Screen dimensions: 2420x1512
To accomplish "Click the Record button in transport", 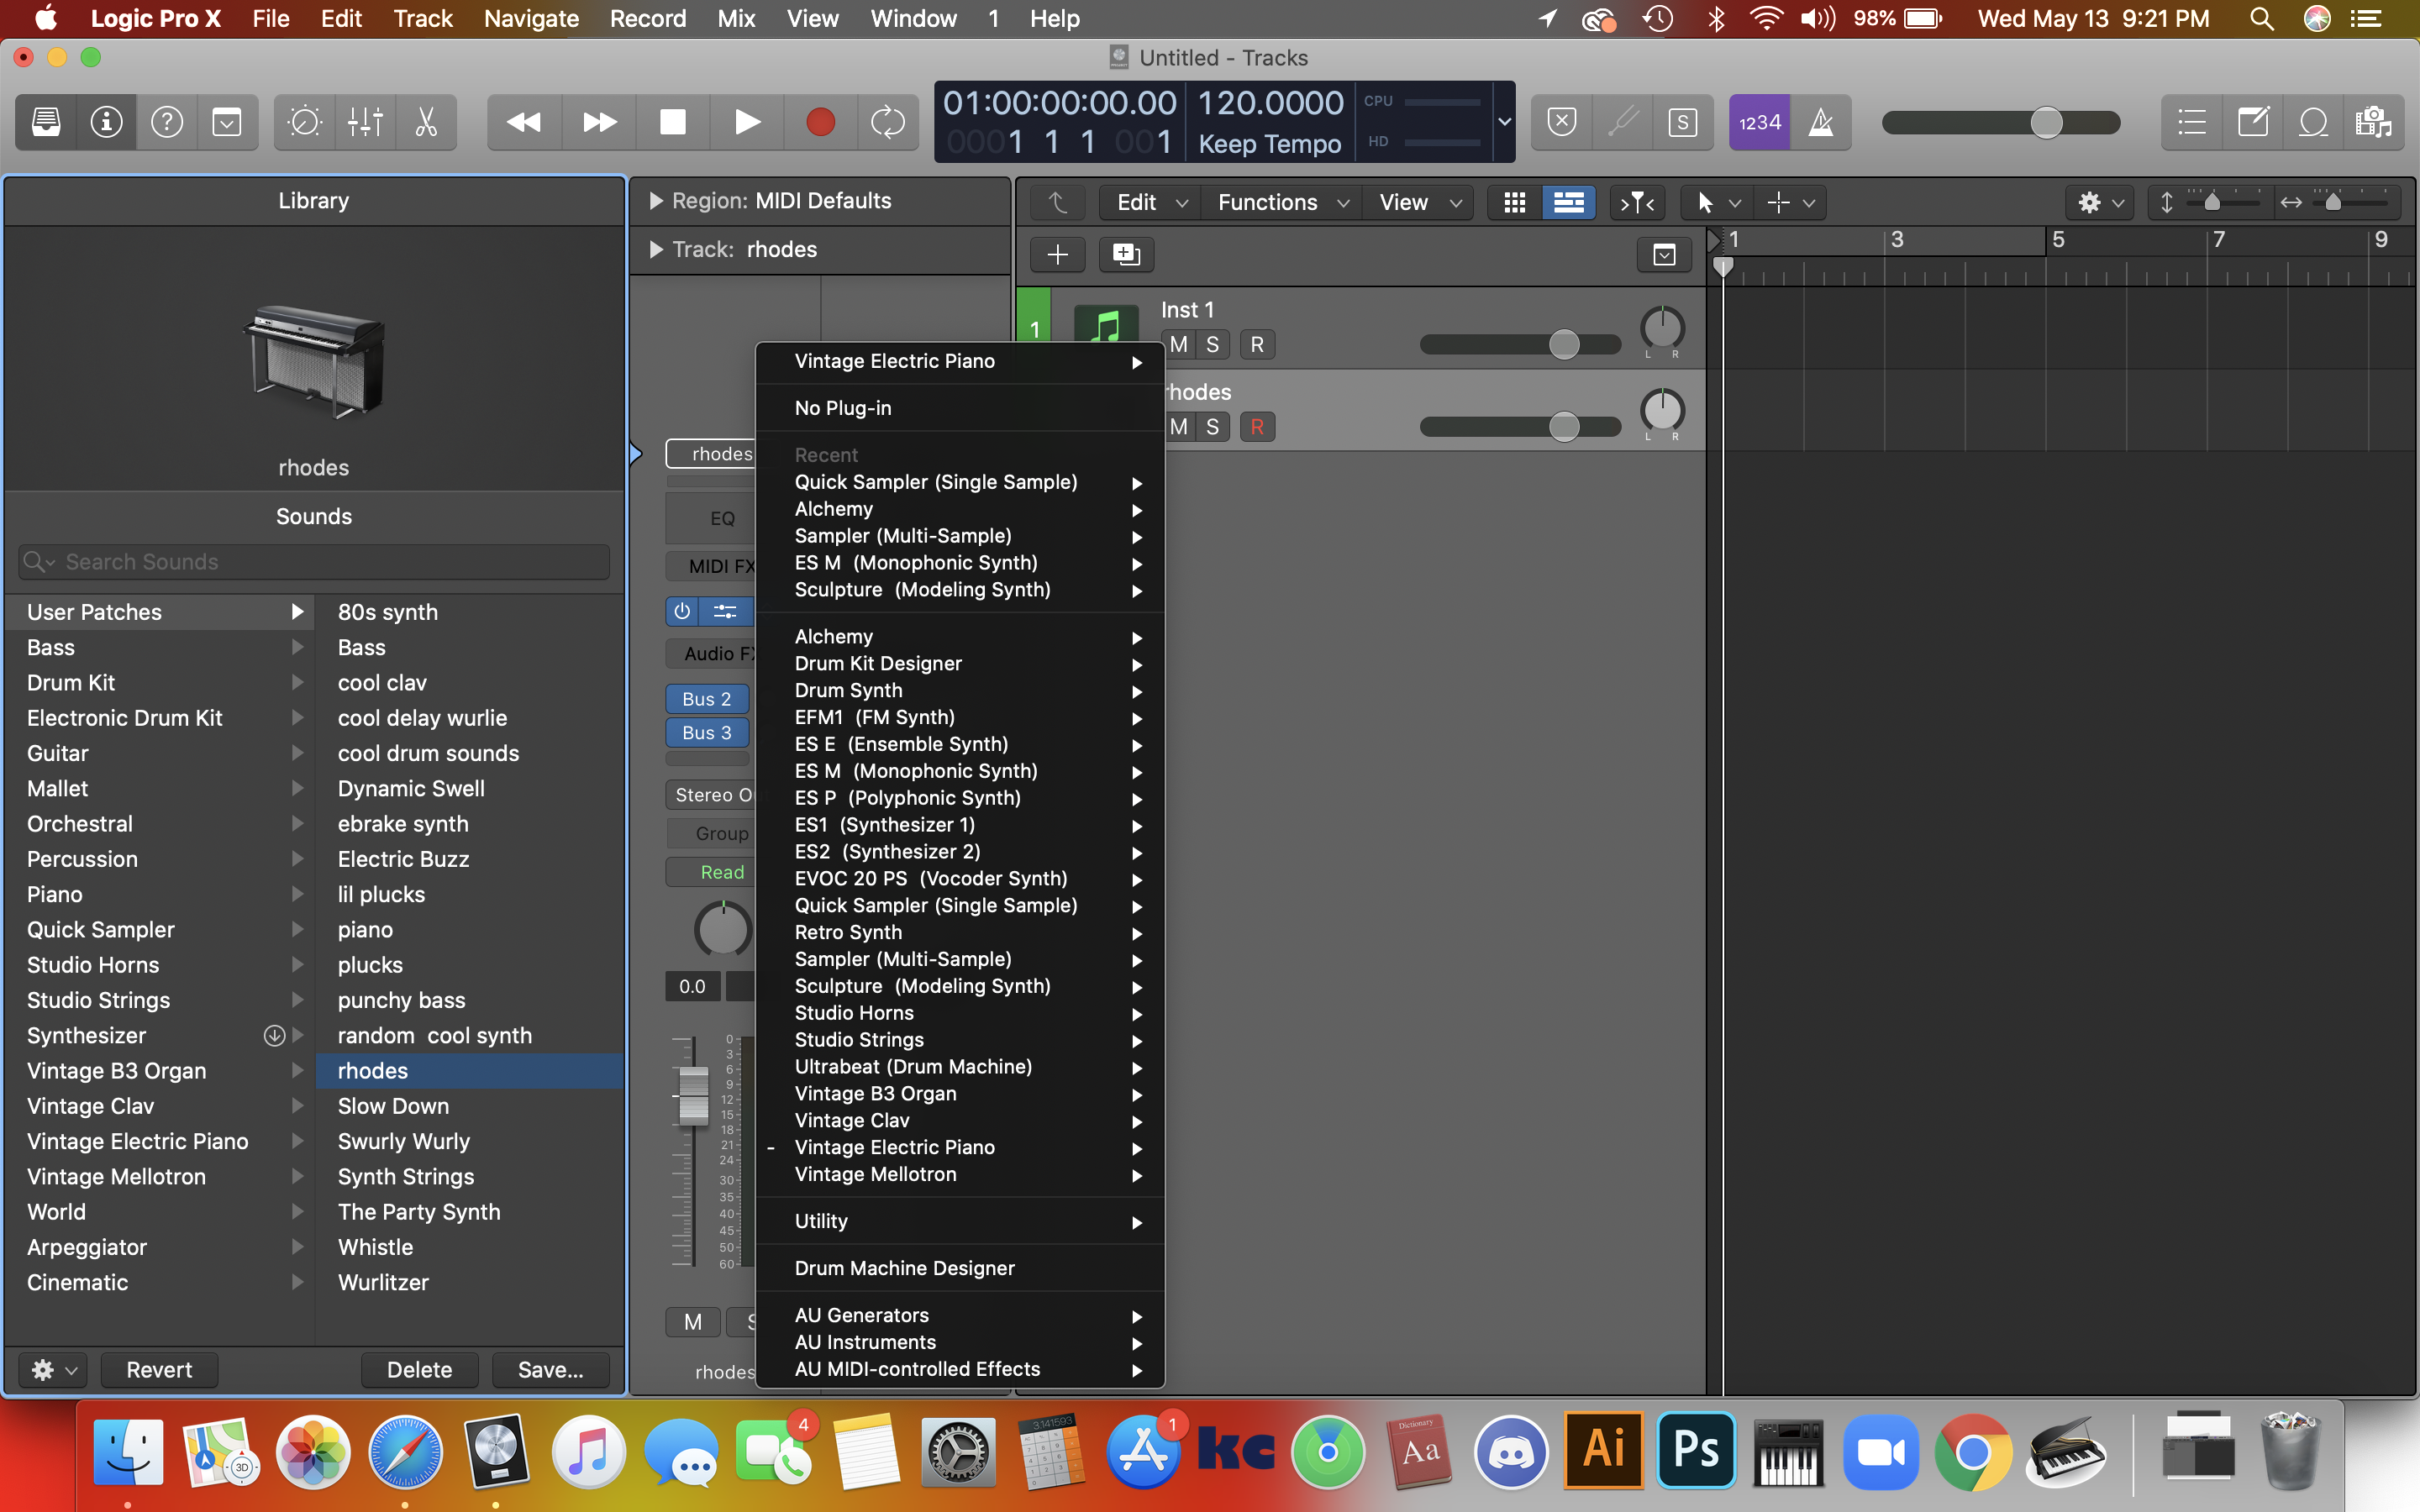I will click(x=820, y=122).
